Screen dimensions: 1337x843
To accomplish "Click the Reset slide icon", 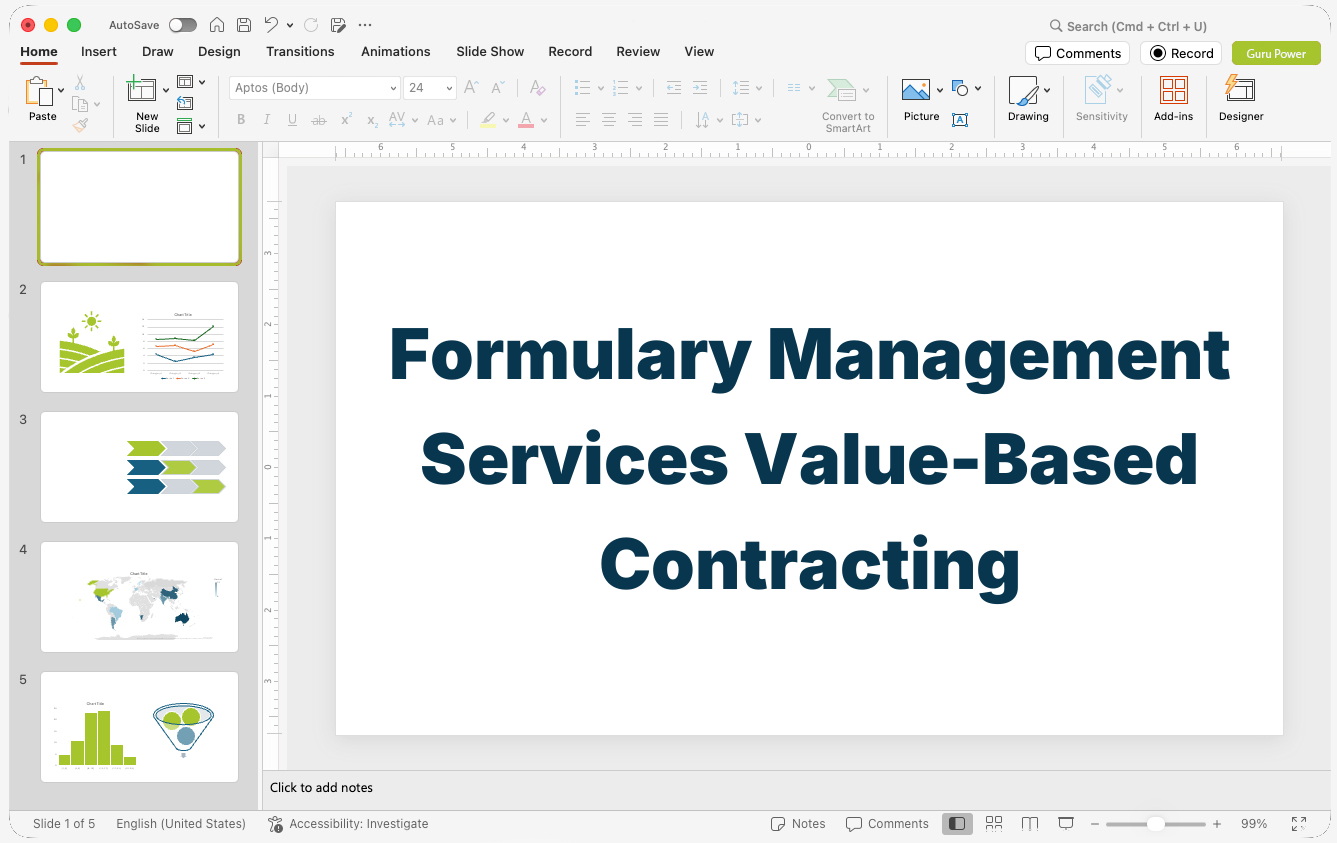I will click(x=185, y=103).
